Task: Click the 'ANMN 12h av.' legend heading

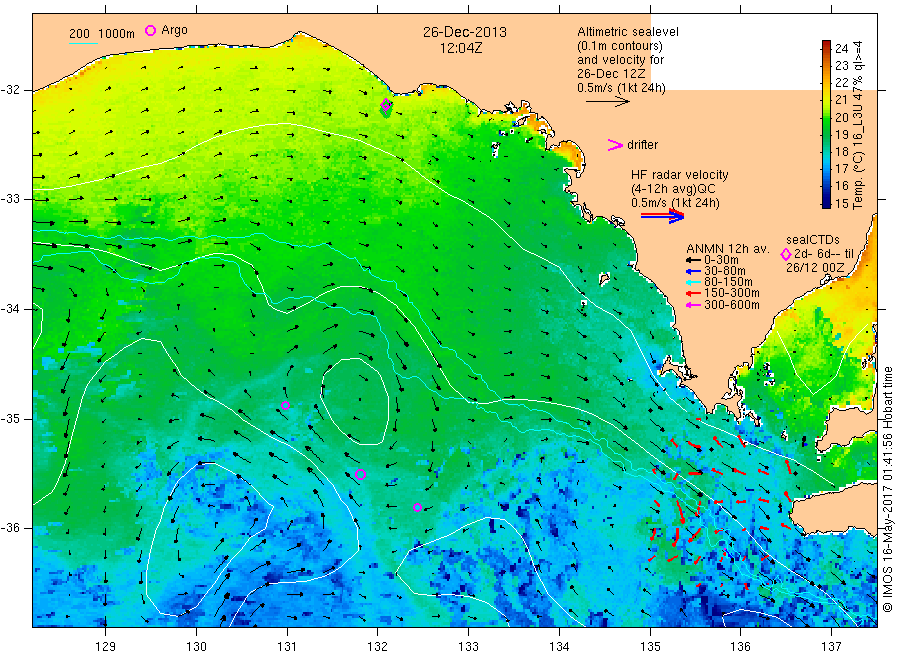Action: (x=728, y=249)
